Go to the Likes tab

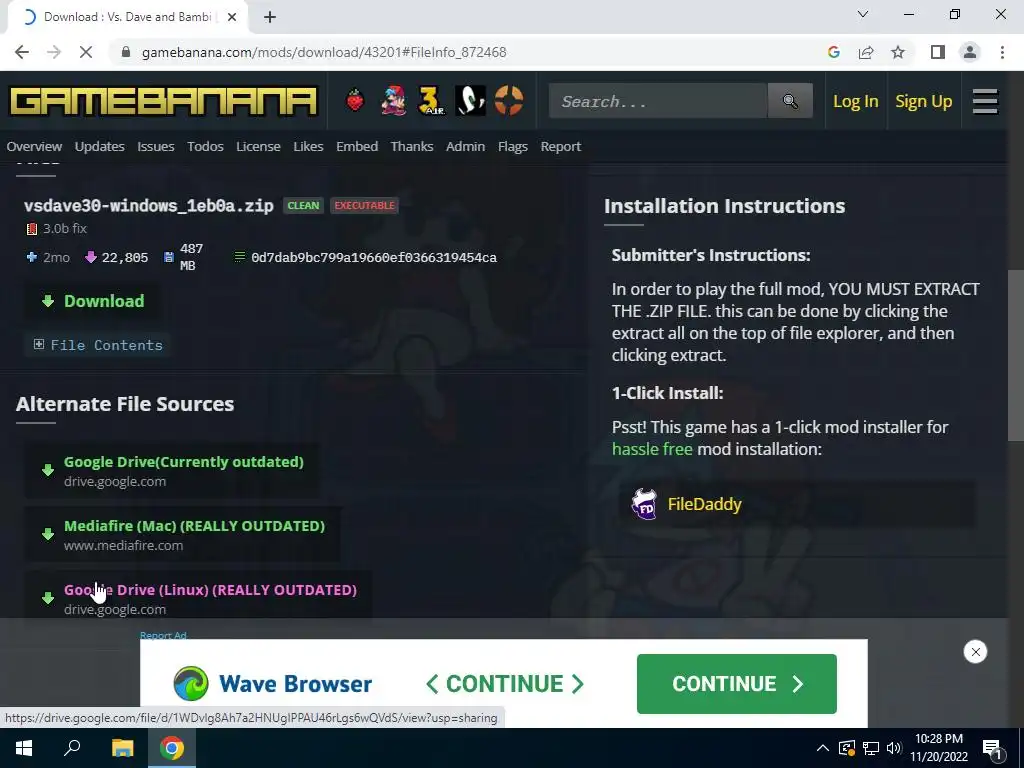tap(308, 146)
